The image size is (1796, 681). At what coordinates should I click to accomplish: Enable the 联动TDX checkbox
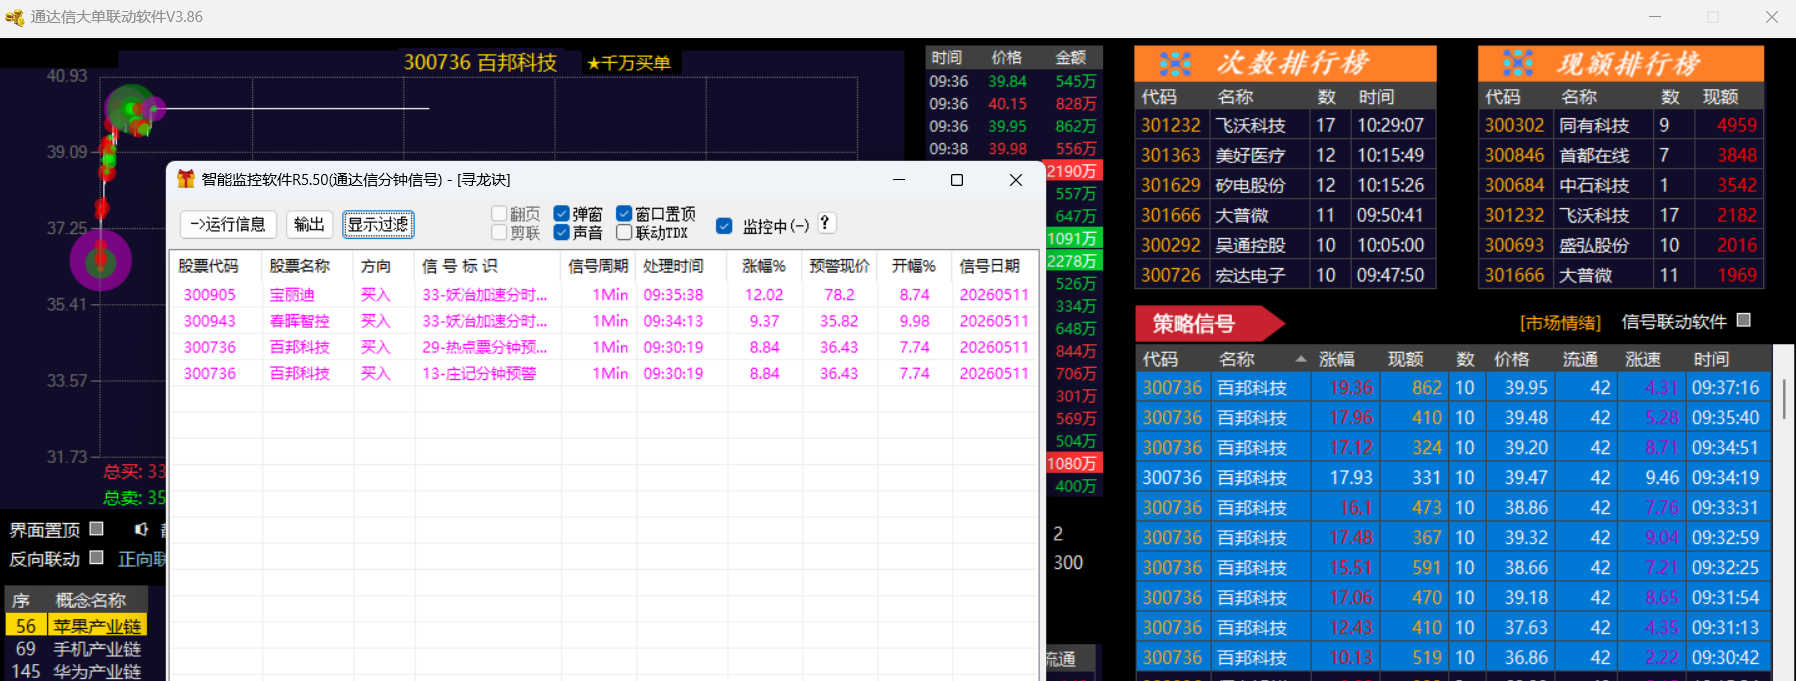[x=624, y=232]
